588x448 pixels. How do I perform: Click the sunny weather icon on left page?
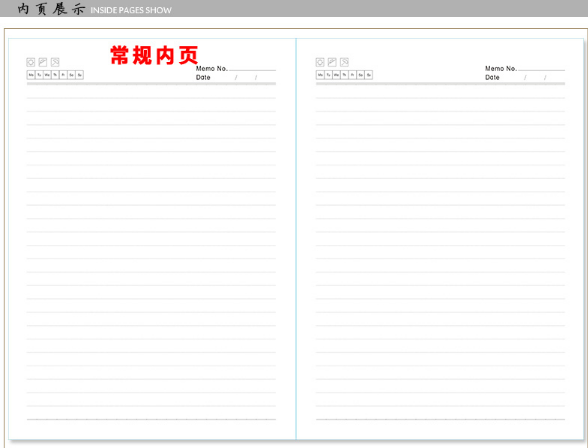30,62
